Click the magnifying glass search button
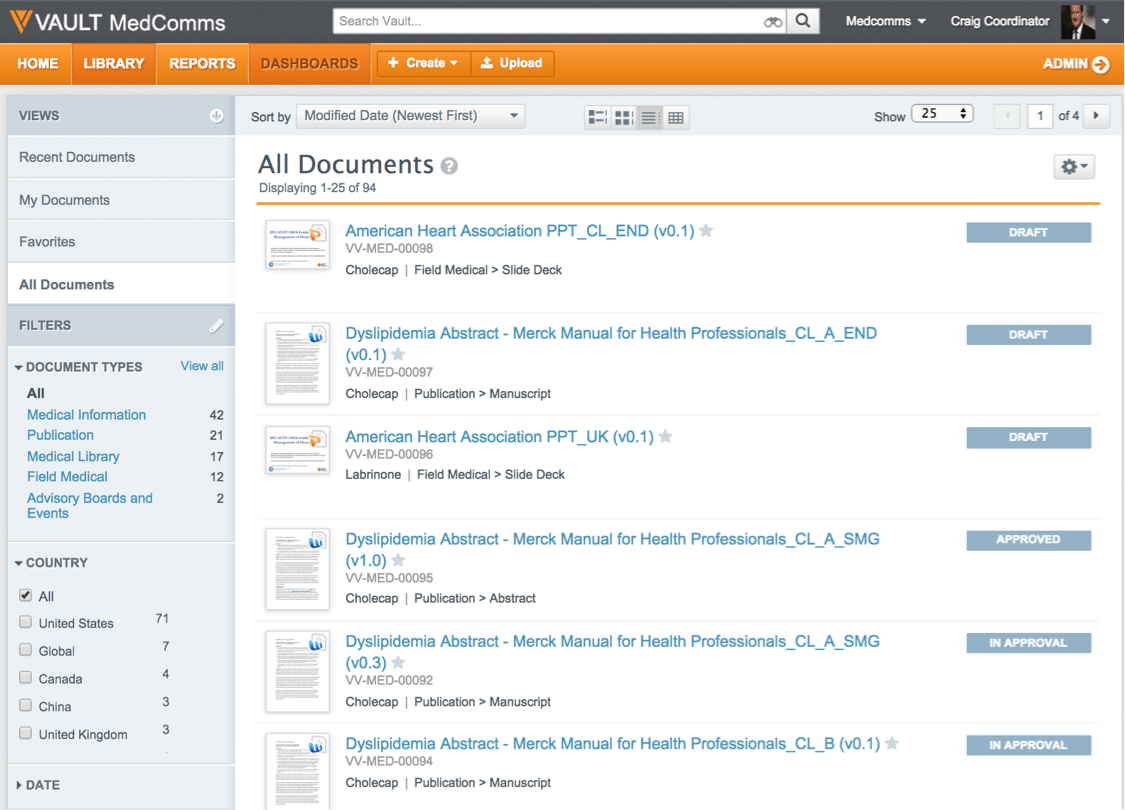The image size is (1125, 810). (x=803, y=21)
